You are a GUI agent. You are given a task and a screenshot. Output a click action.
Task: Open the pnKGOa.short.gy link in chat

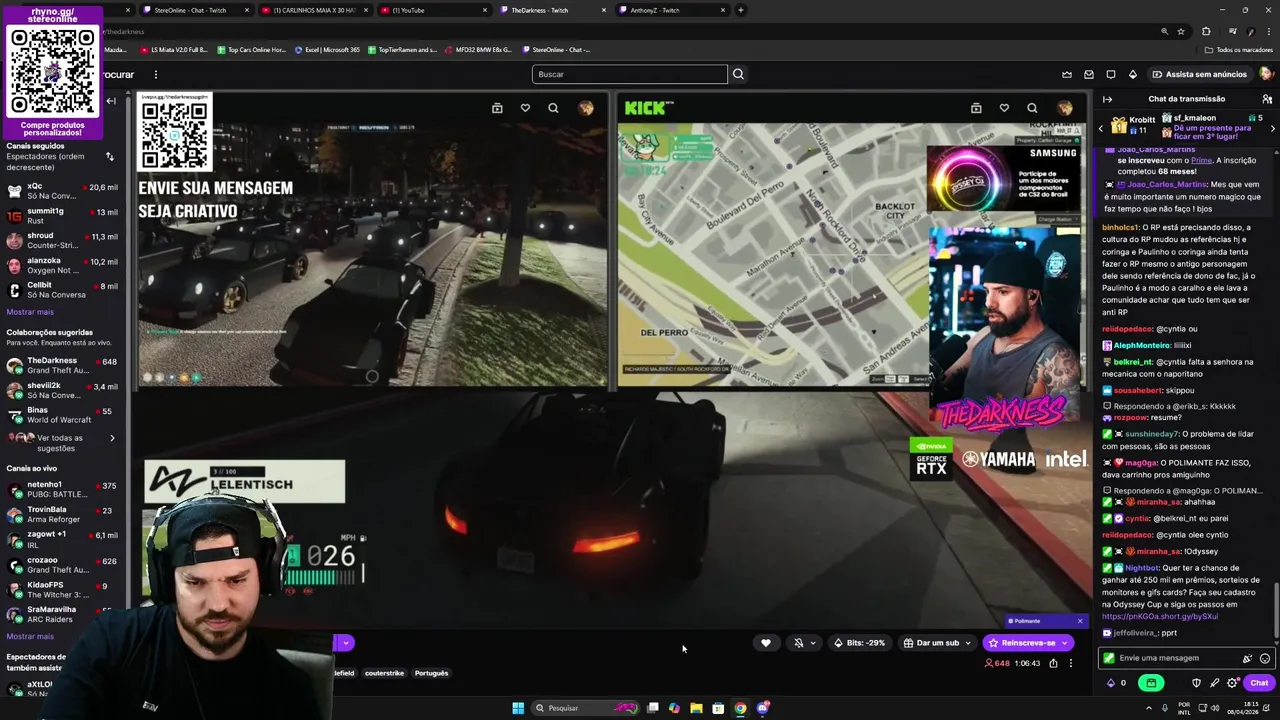[1160, 617]
